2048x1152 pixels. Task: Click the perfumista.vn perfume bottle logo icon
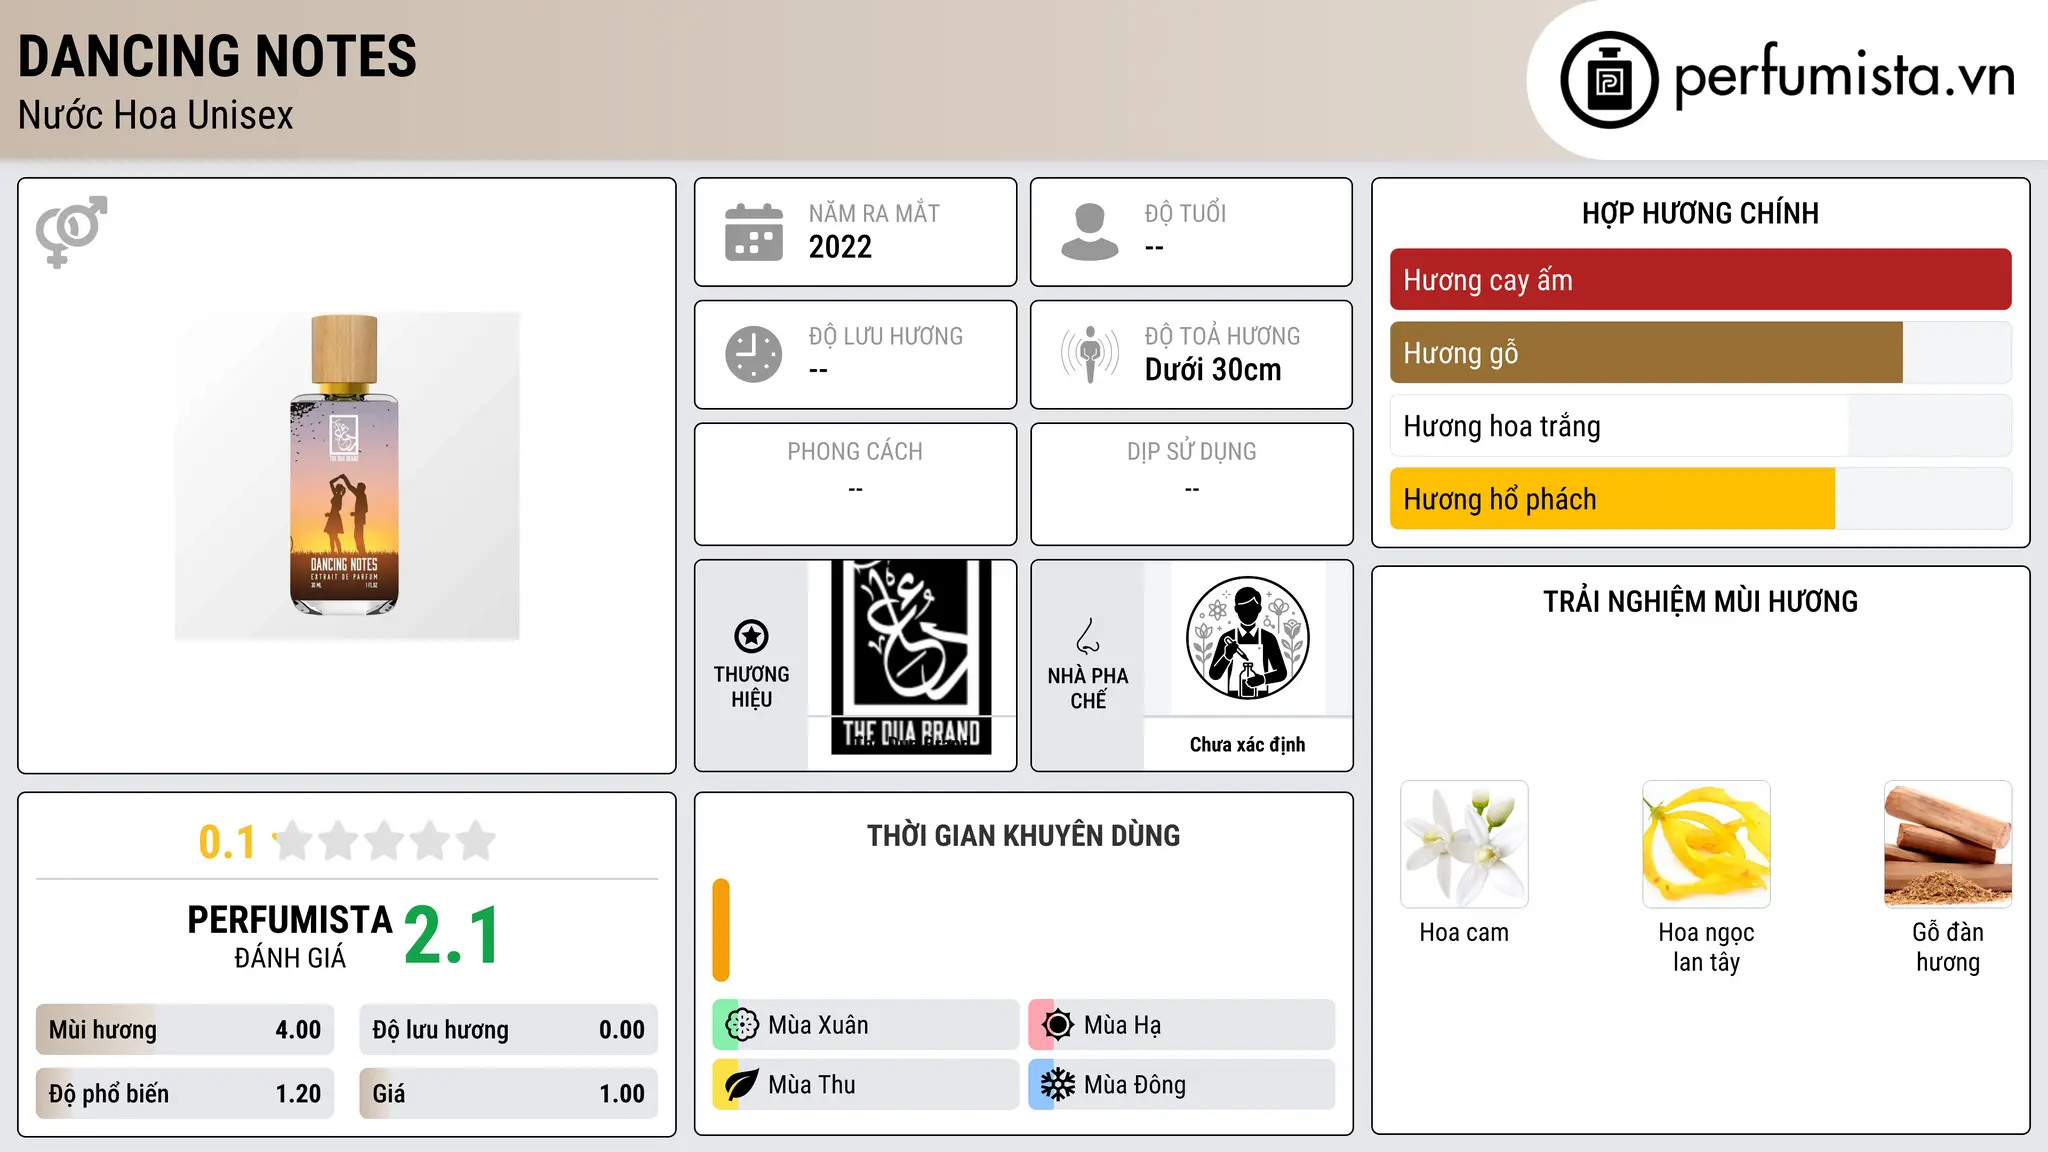point(1609,80)
